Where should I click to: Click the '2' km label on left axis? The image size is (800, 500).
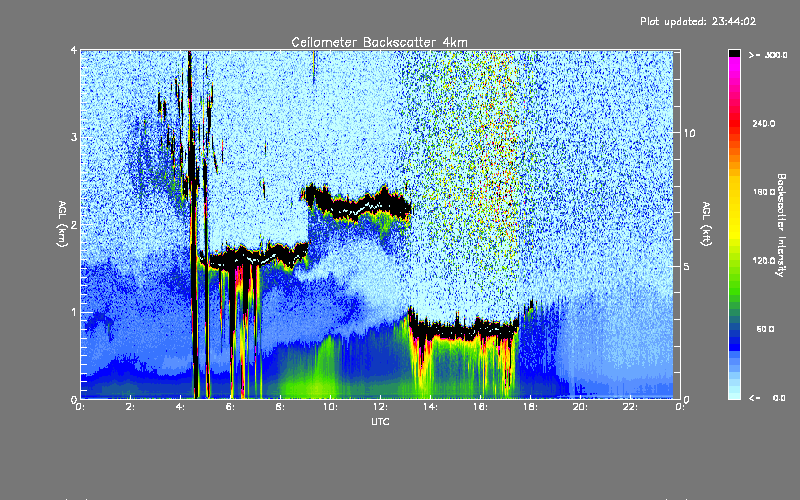coord(74,224)
